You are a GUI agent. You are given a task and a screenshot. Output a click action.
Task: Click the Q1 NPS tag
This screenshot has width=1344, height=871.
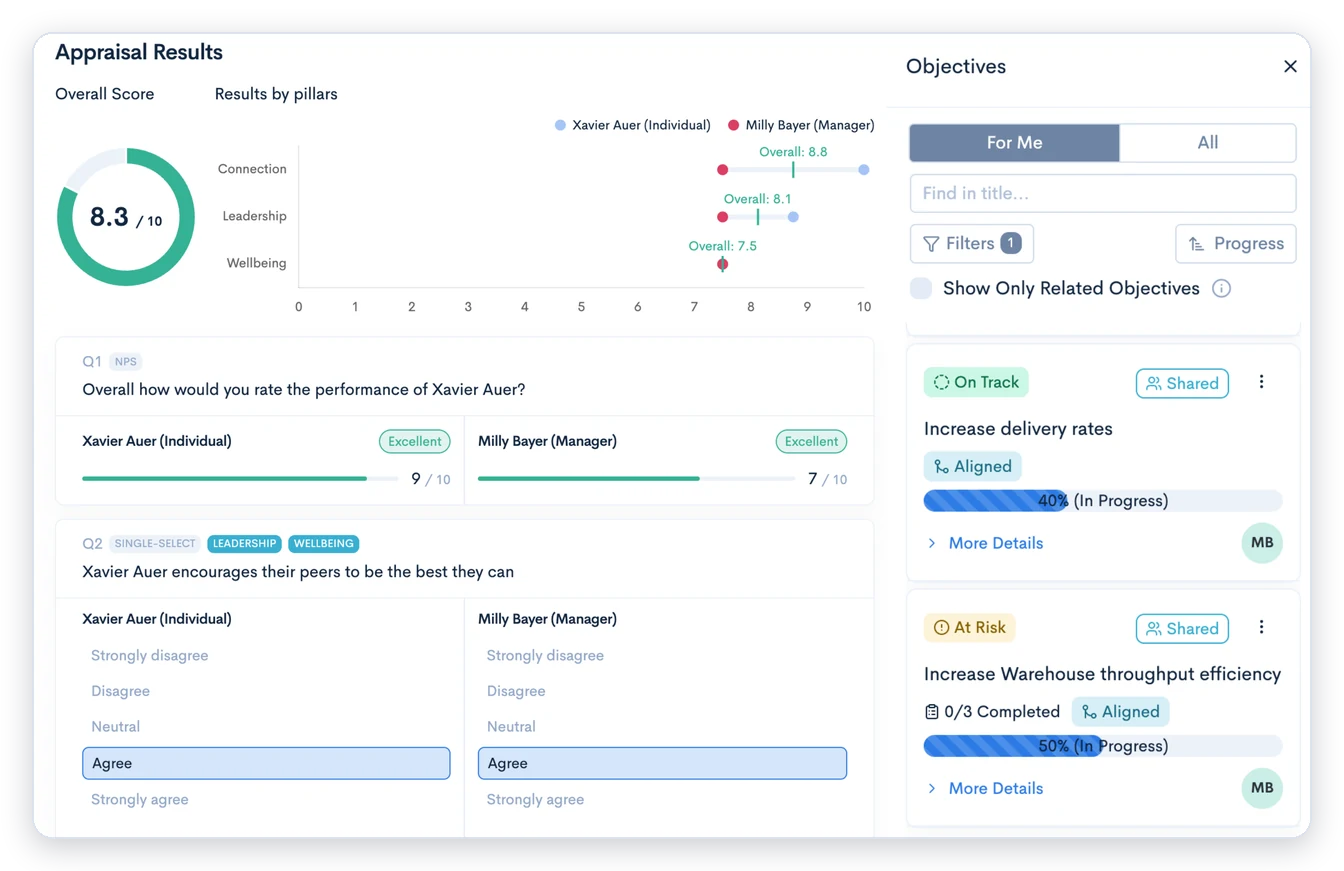(125, 362)
